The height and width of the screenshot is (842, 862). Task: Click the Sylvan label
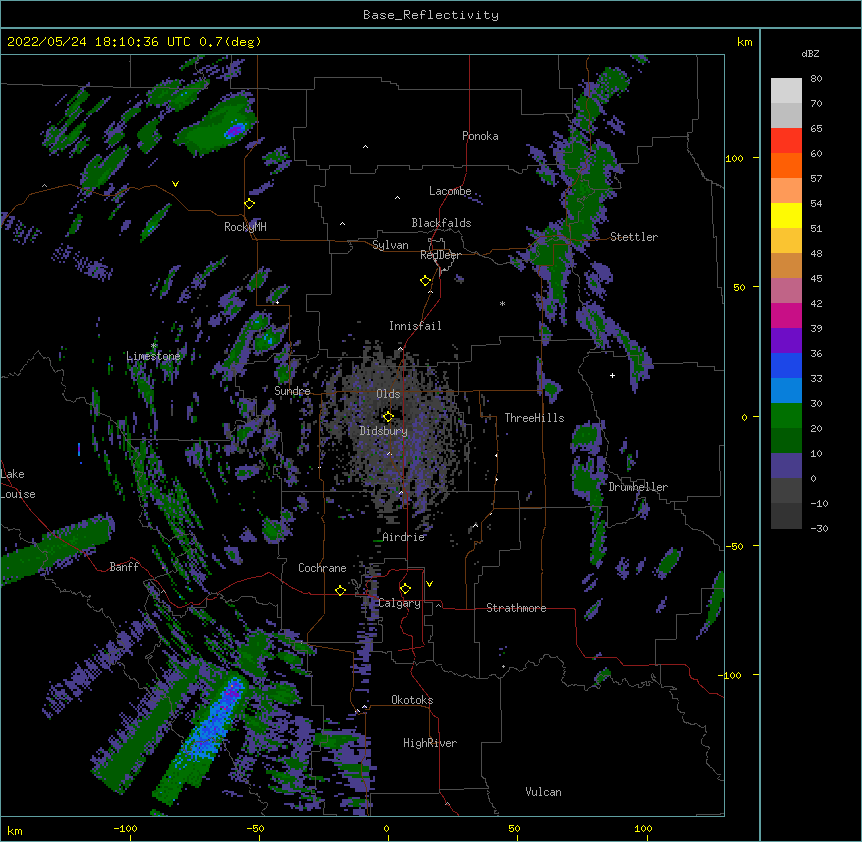click(x=390, y=245)
